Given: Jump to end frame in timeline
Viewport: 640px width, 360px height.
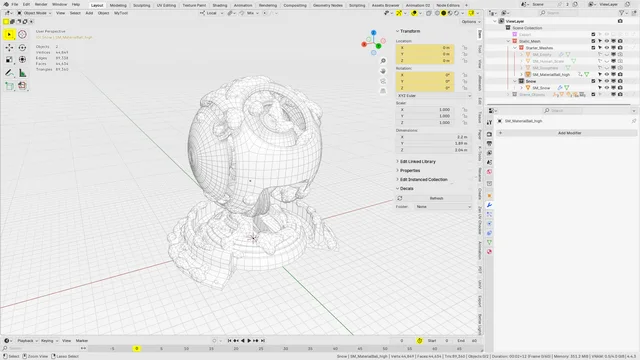Looking at the screenshot, I should (263, 340).
